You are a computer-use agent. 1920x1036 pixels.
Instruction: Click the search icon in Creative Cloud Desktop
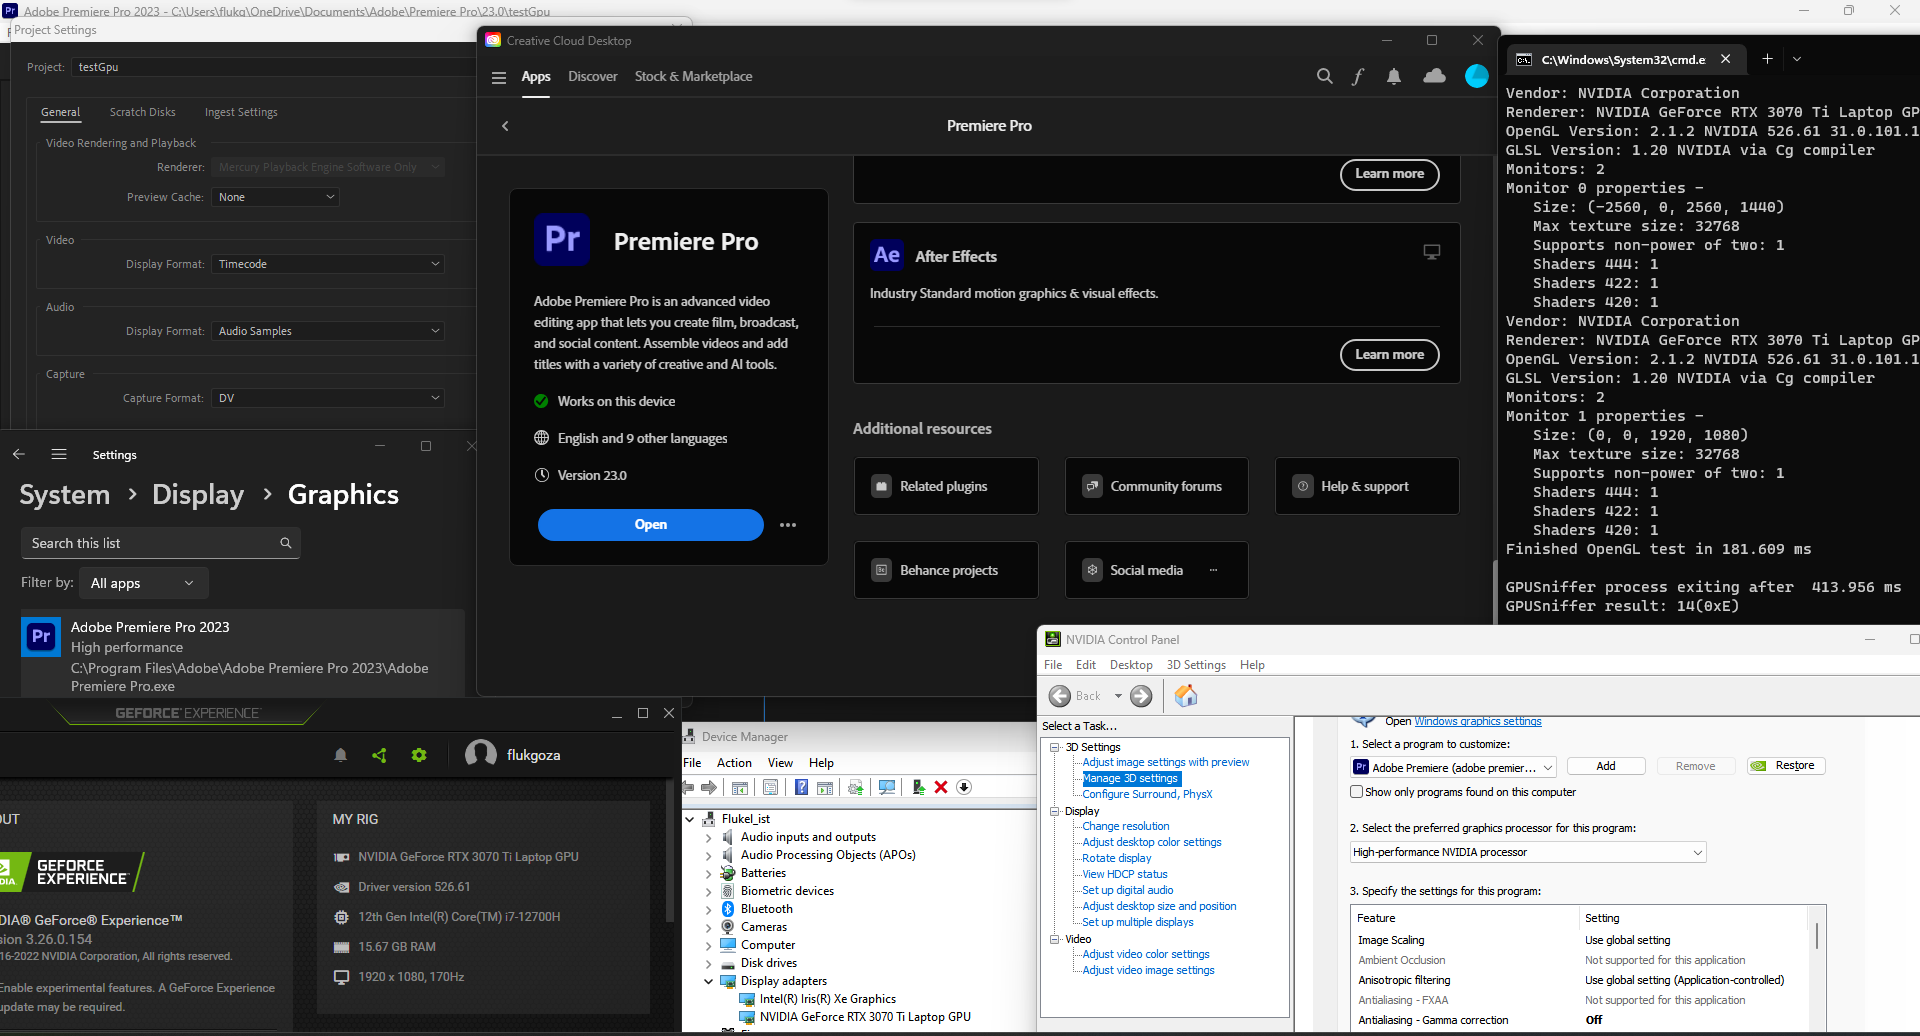point(1323,76)
